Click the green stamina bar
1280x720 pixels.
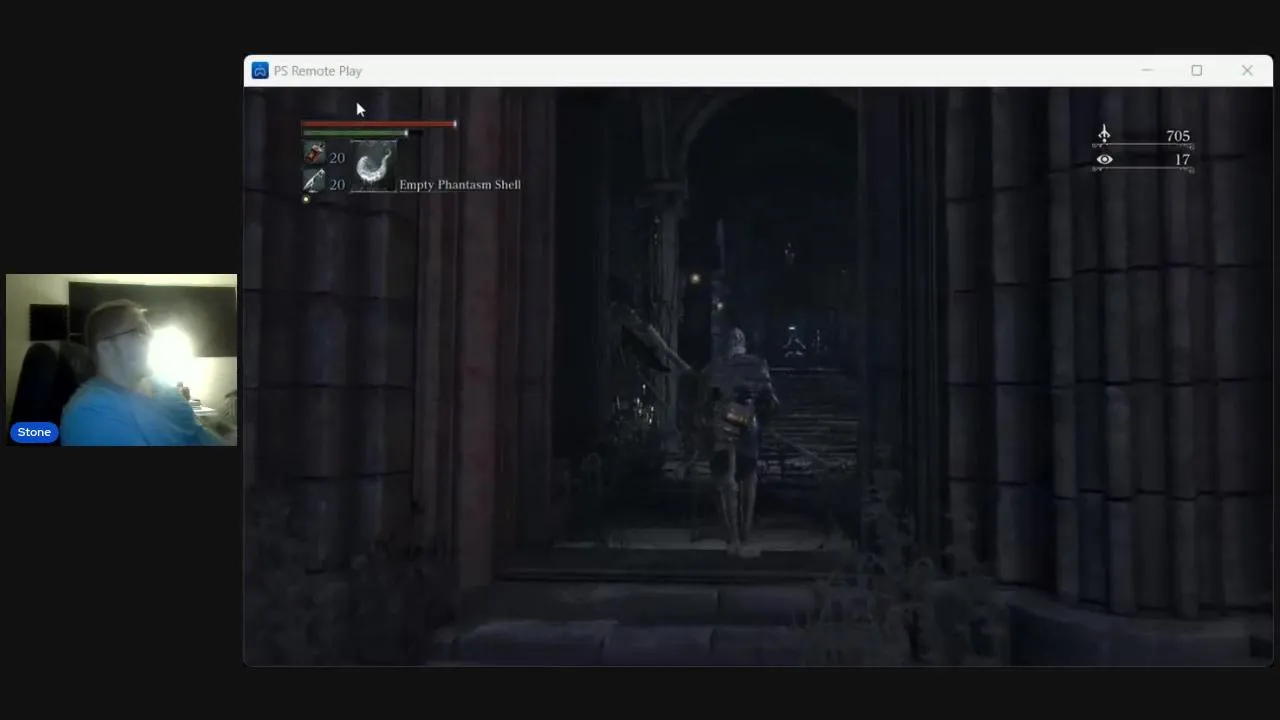pyautogui.click(x=355, y=133)
